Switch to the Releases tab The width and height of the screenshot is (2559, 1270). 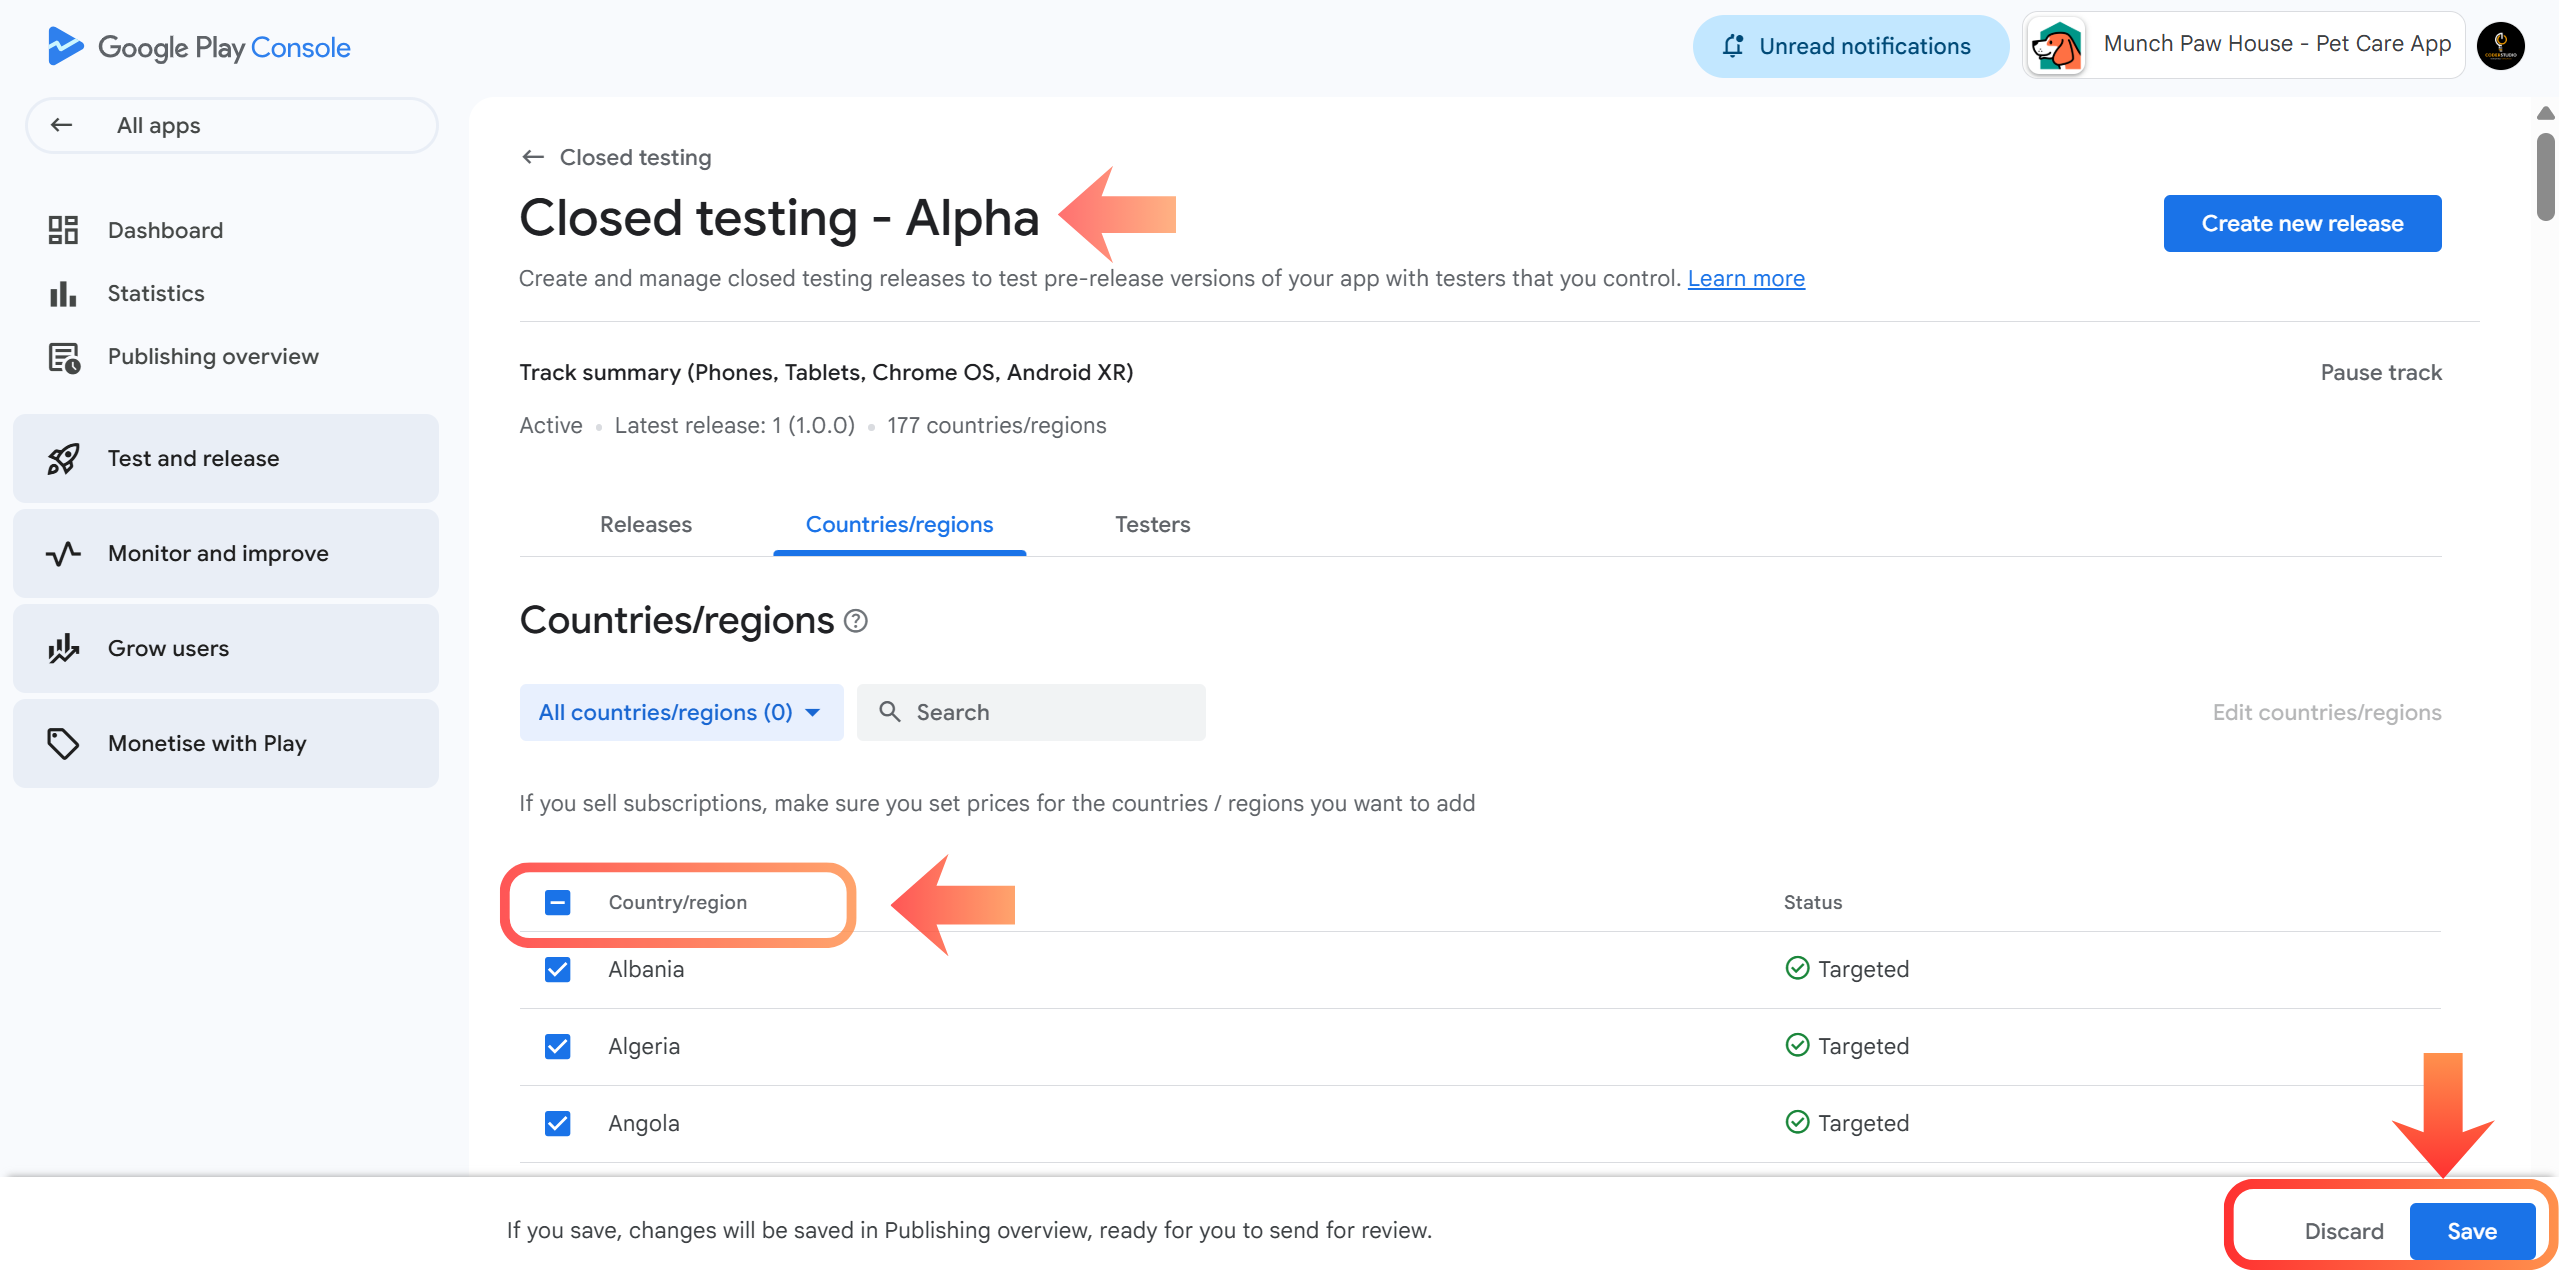pyautogui.click(x=645, y=524)
